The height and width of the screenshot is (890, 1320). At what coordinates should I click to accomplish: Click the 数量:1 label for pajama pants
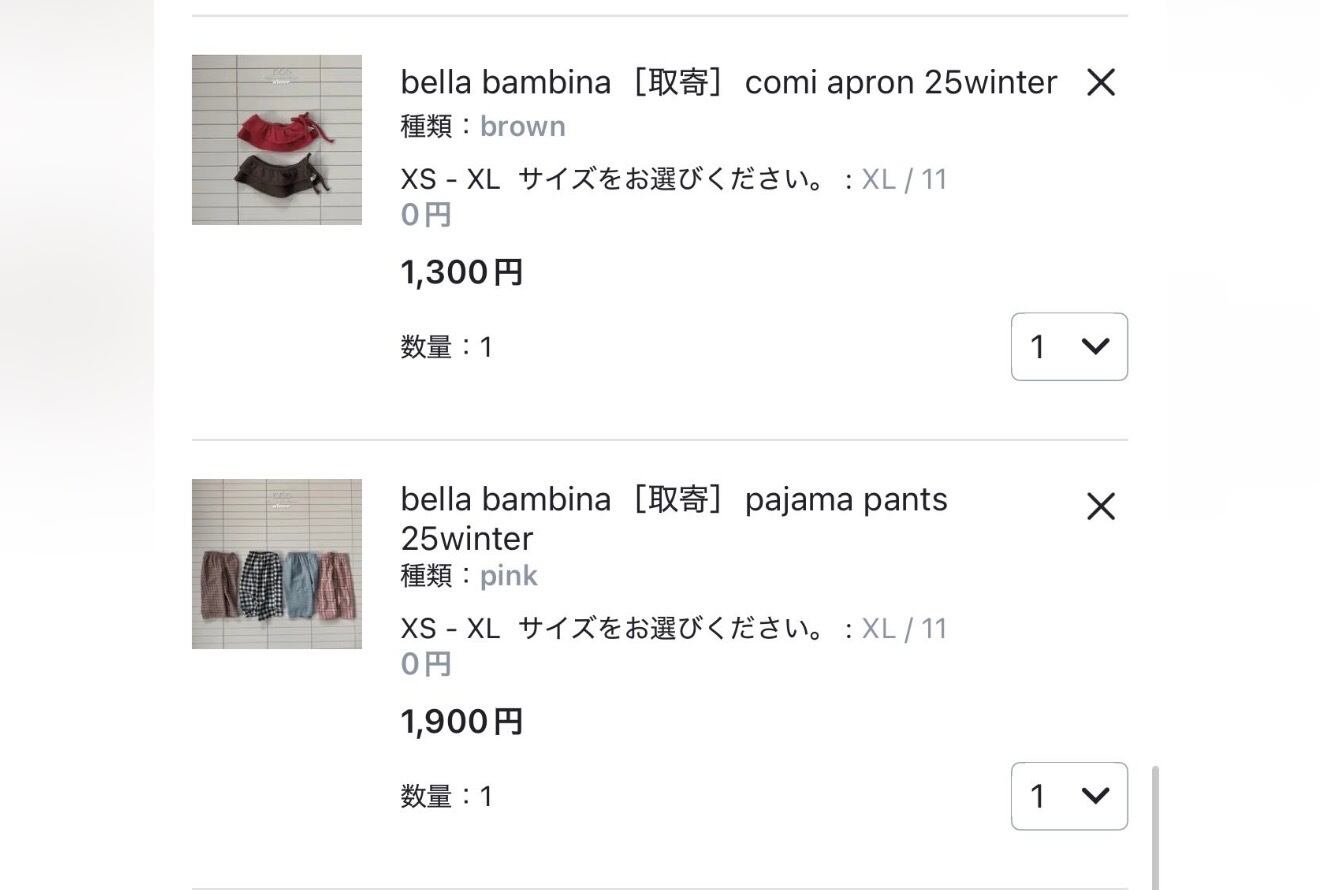tap(447, 796)
